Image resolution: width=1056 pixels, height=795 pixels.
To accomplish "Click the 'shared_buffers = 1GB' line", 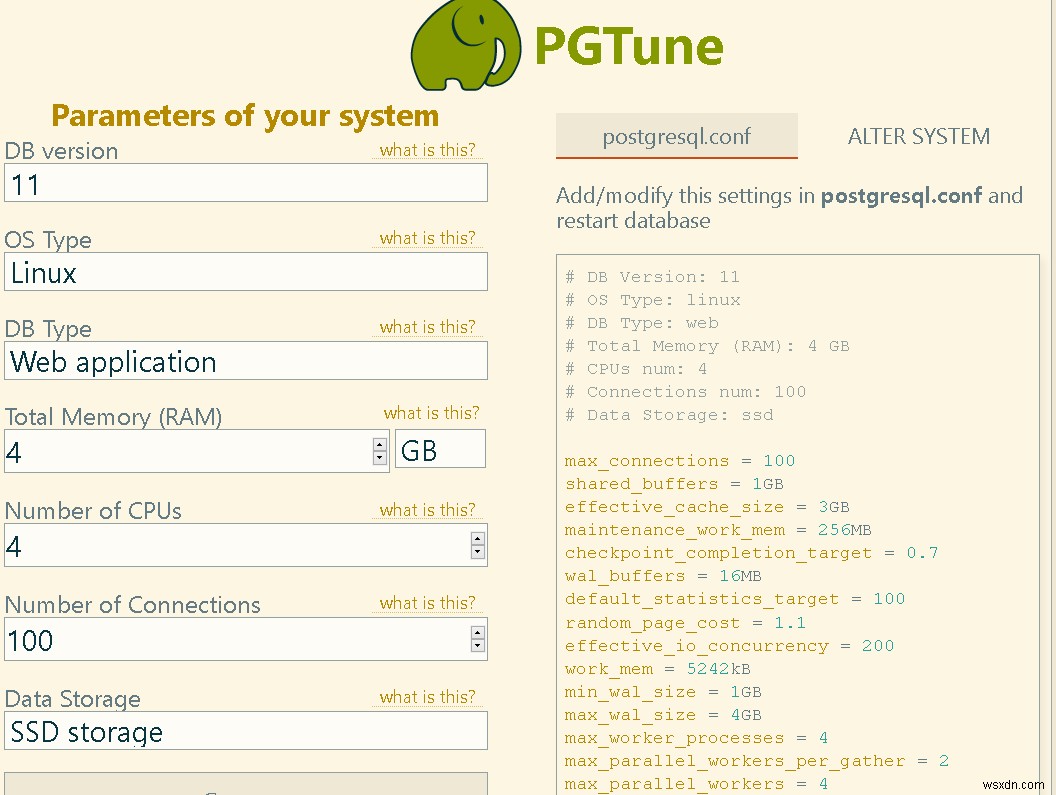I will (x=674, y=484).
